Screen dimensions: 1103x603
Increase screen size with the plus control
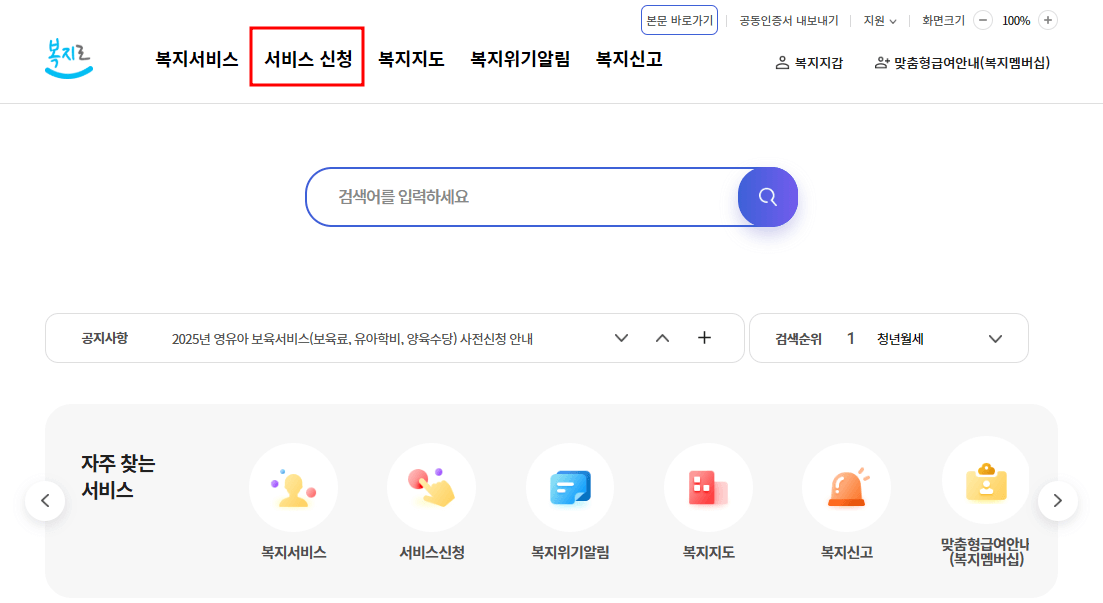[x=1048, y=19]
